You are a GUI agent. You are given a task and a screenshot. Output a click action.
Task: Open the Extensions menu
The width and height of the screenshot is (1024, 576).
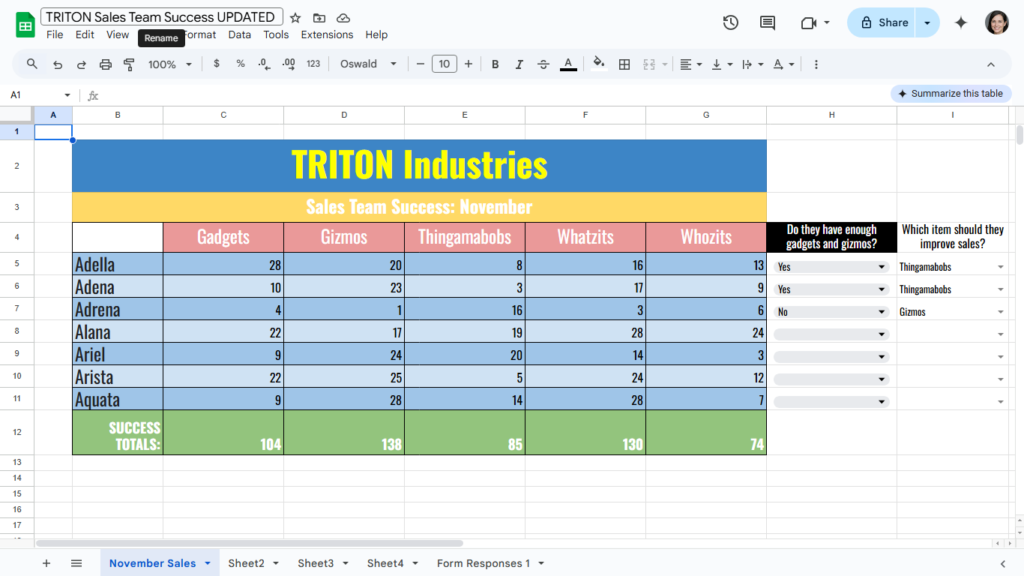point(327,35)
